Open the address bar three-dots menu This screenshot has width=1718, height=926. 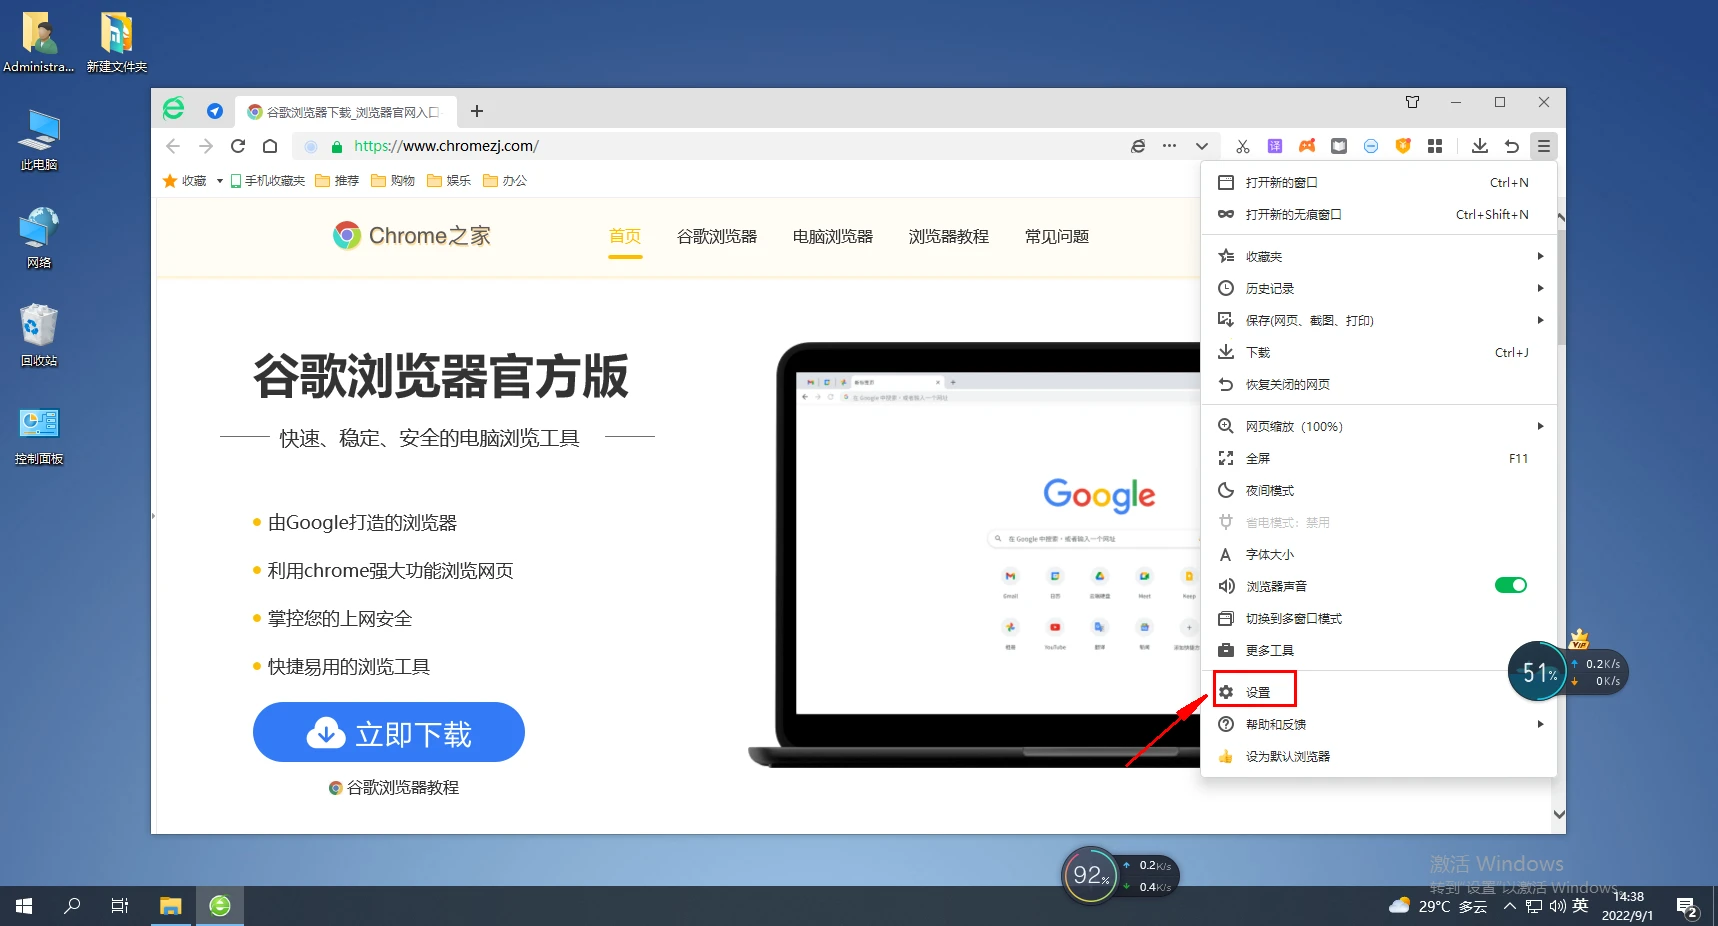tap(1169, 146)
